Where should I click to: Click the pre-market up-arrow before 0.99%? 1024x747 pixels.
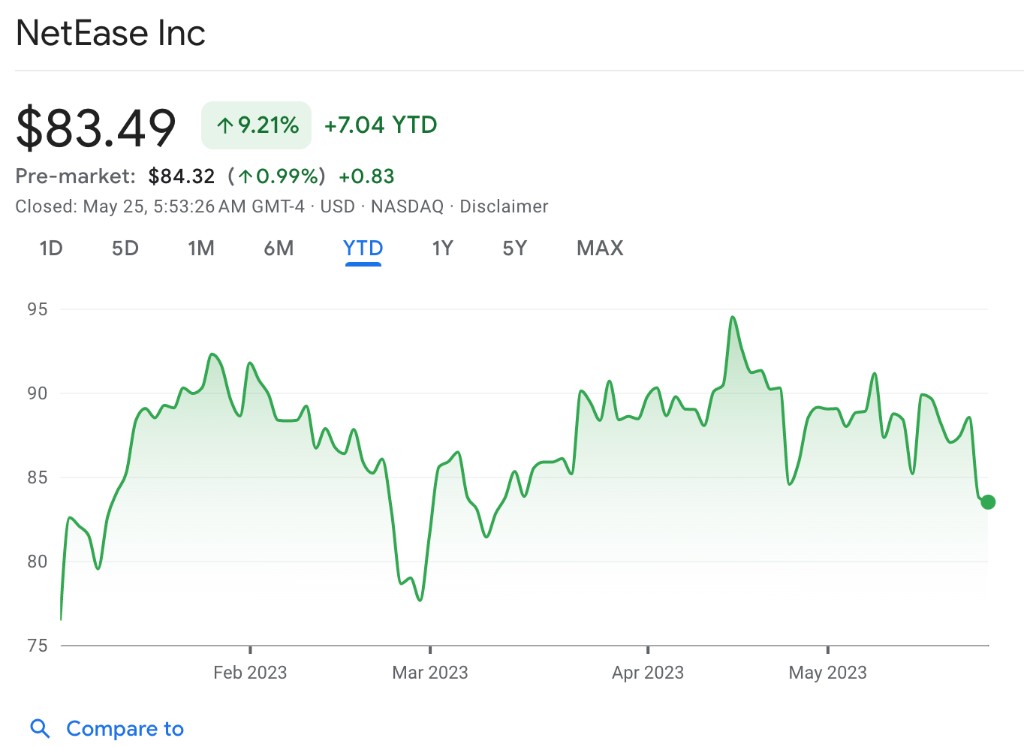245,177
